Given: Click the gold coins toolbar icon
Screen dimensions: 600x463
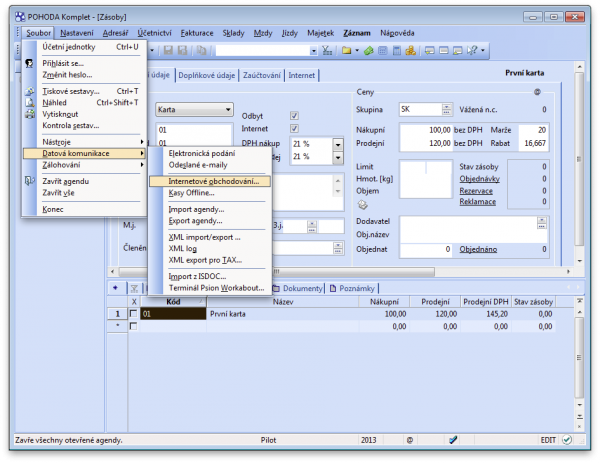Looking at the screenshot, I should click(x=411, y=50).
